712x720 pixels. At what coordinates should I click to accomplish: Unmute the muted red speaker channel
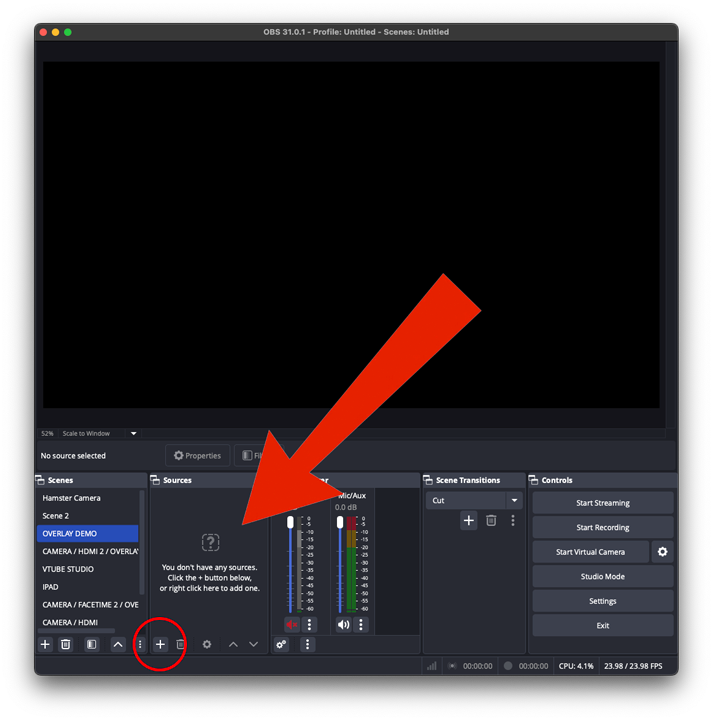(292, 625)
